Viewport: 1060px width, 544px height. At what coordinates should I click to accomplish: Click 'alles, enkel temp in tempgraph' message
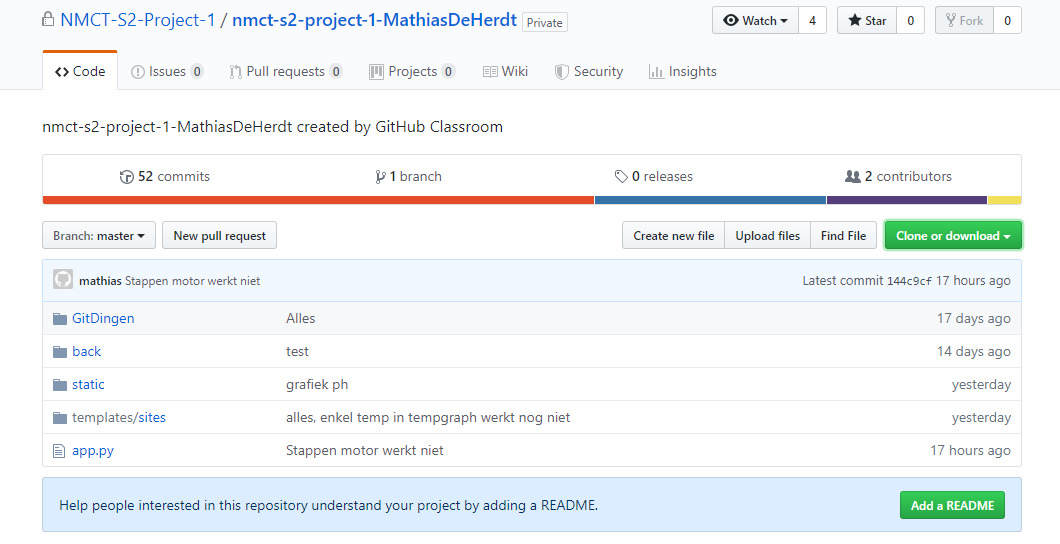tap(428, 418)
